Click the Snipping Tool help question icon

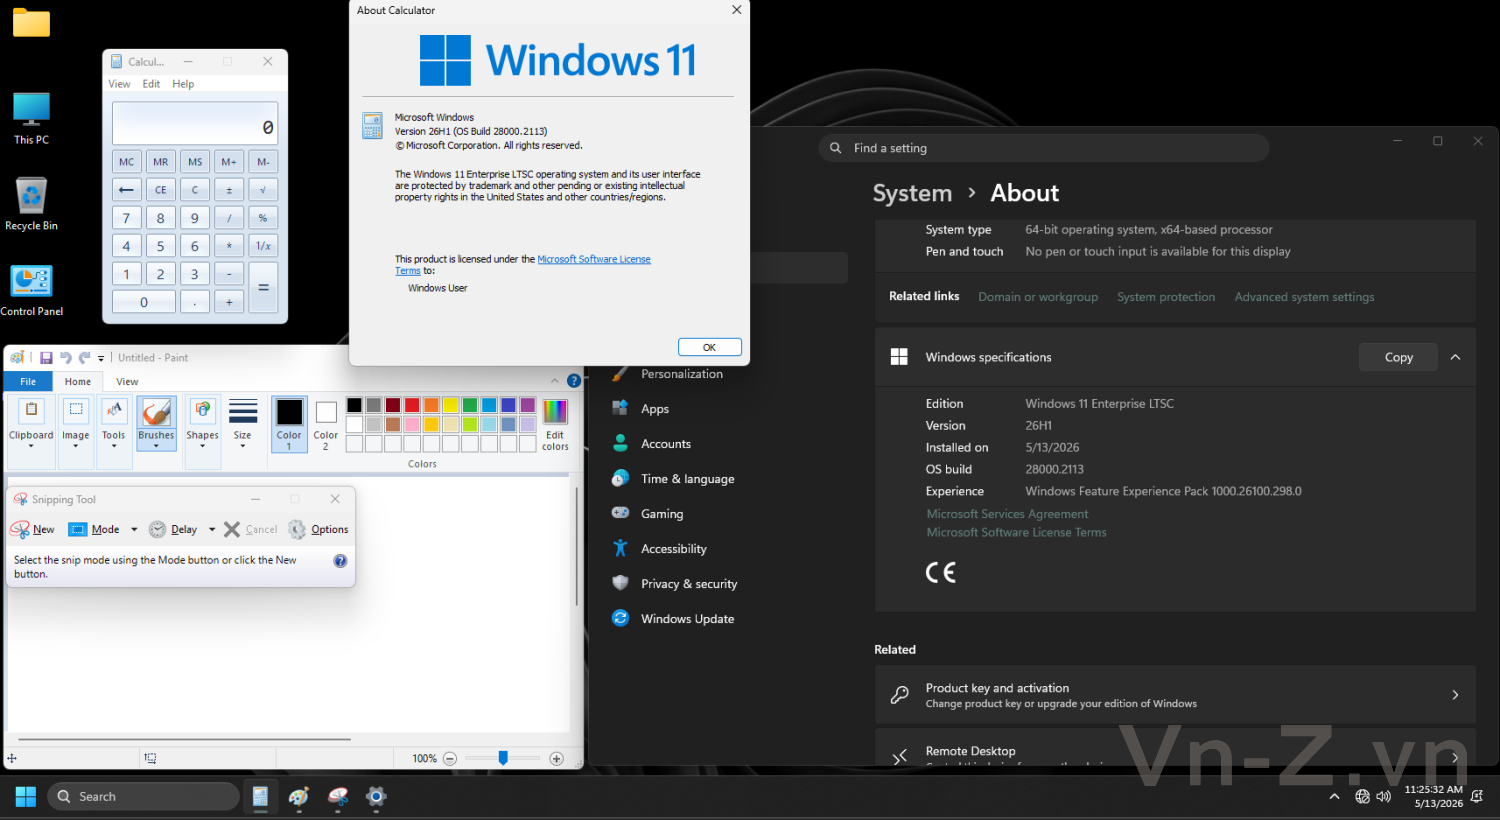pos(340,561)
